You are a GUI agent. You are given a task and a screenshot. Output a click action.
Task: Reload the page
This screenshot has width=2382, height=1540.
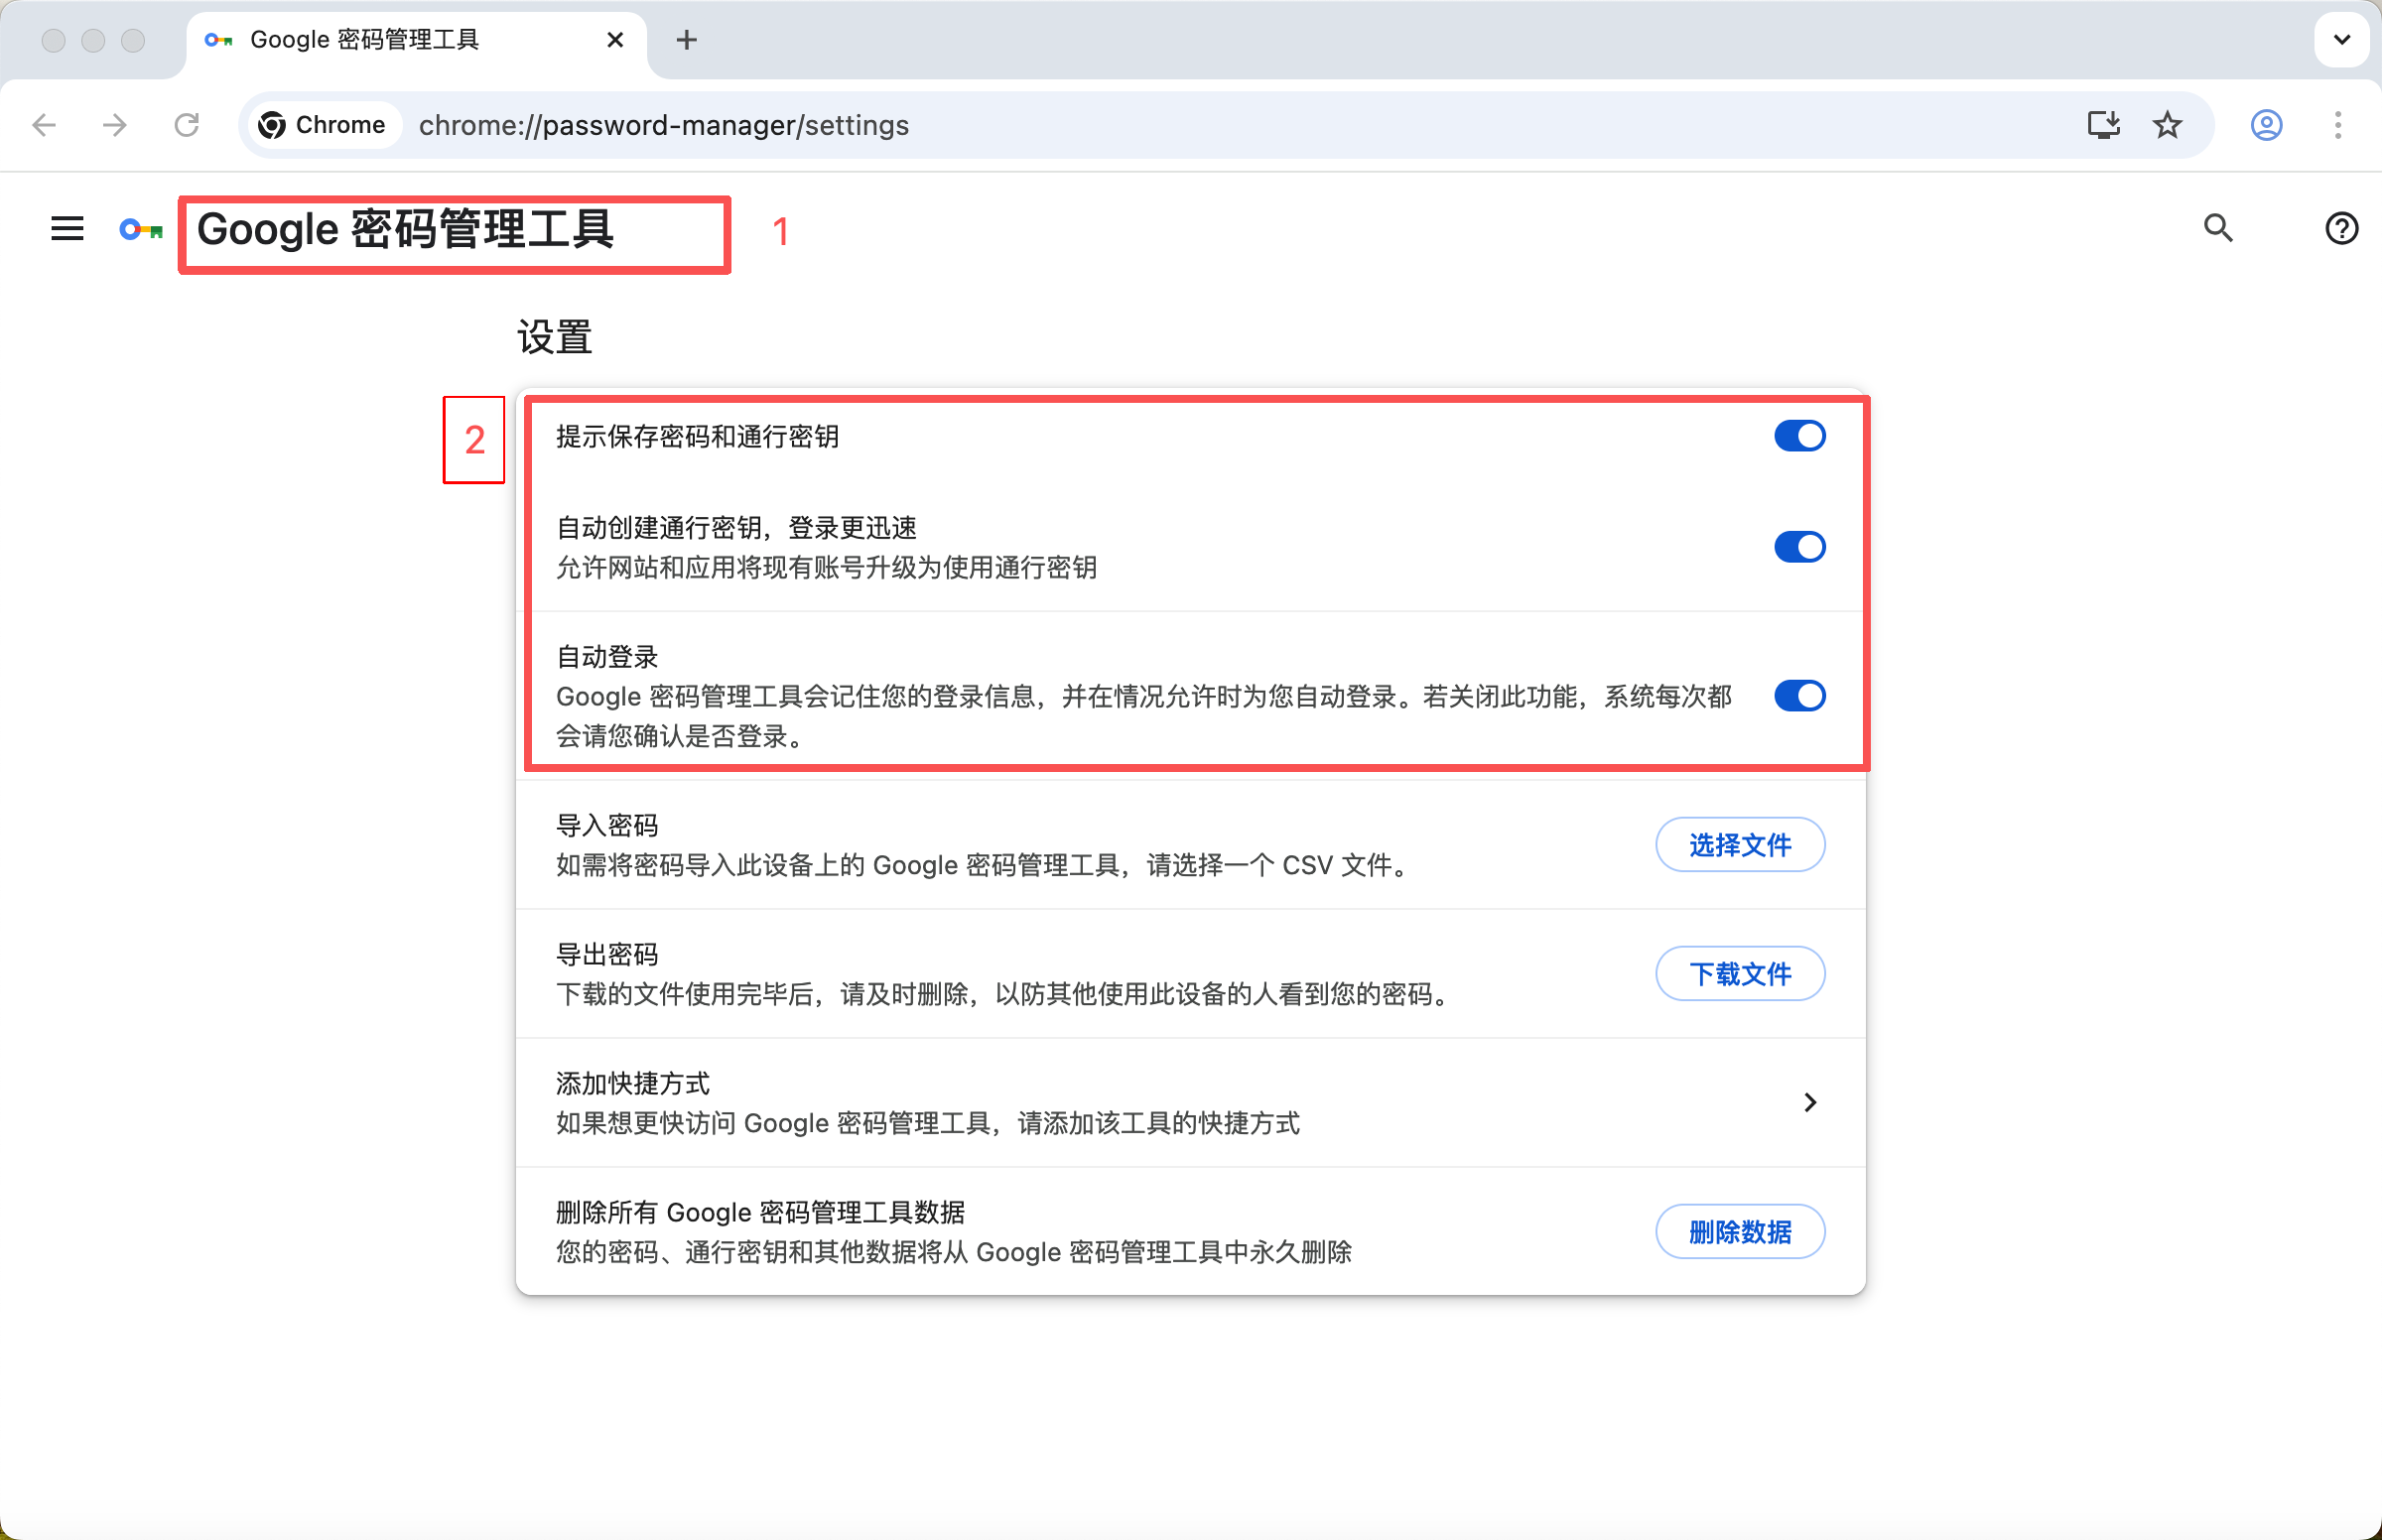coord(187,125)
